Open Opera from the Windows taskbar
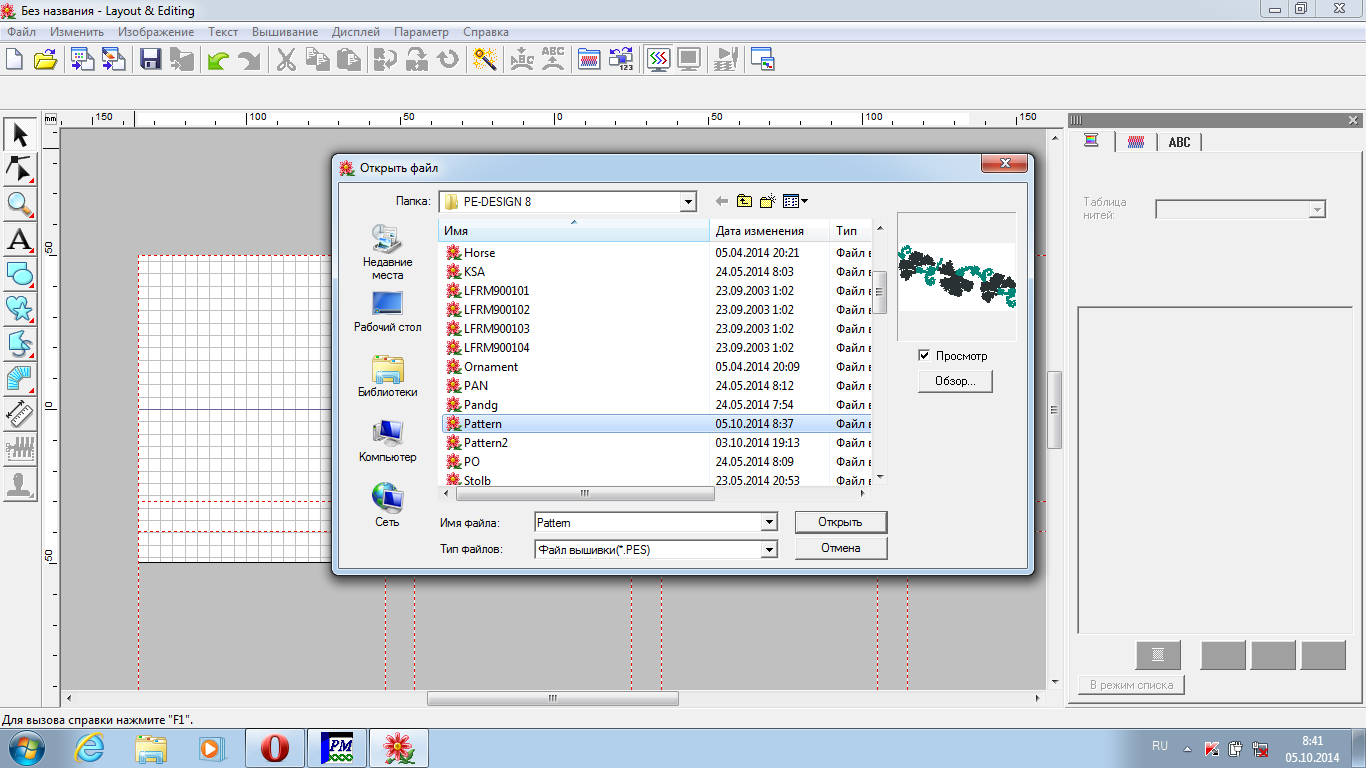Viewport: 1366px width, 768px height. (274, 748)
